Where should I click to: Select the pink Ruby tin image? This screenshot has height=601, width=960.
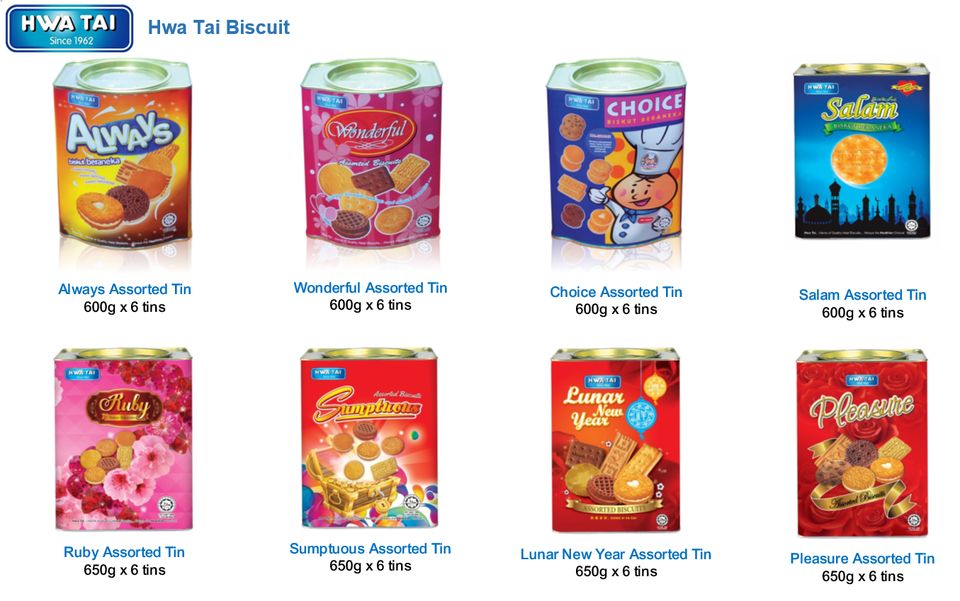coord(123,439)
